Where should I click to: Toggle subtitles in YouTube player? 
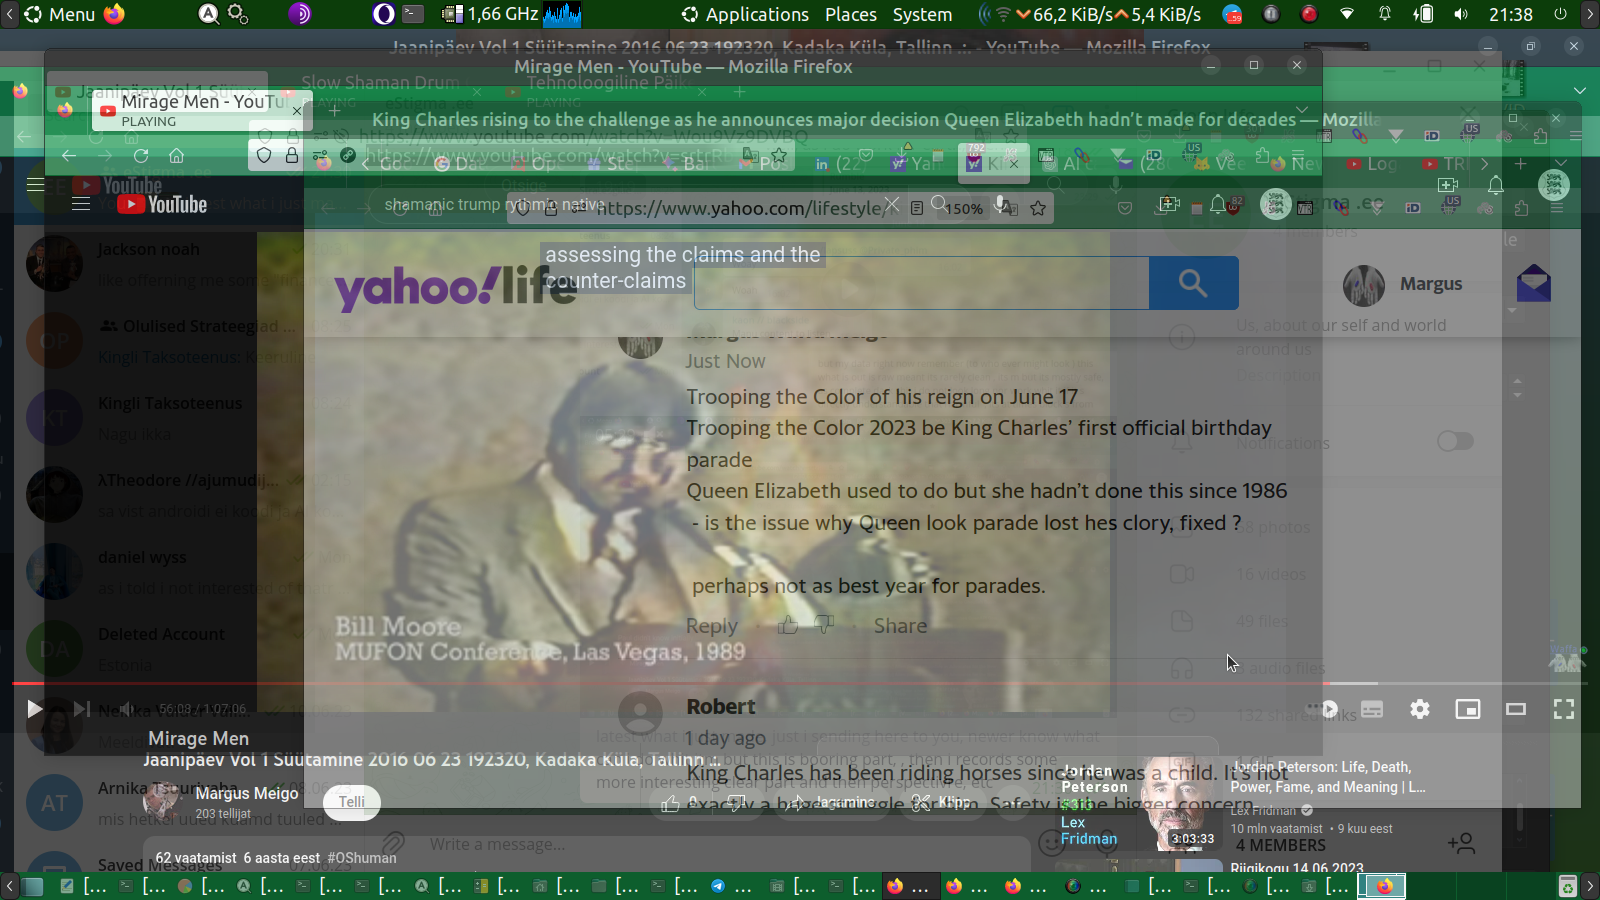pos(1372,709)
